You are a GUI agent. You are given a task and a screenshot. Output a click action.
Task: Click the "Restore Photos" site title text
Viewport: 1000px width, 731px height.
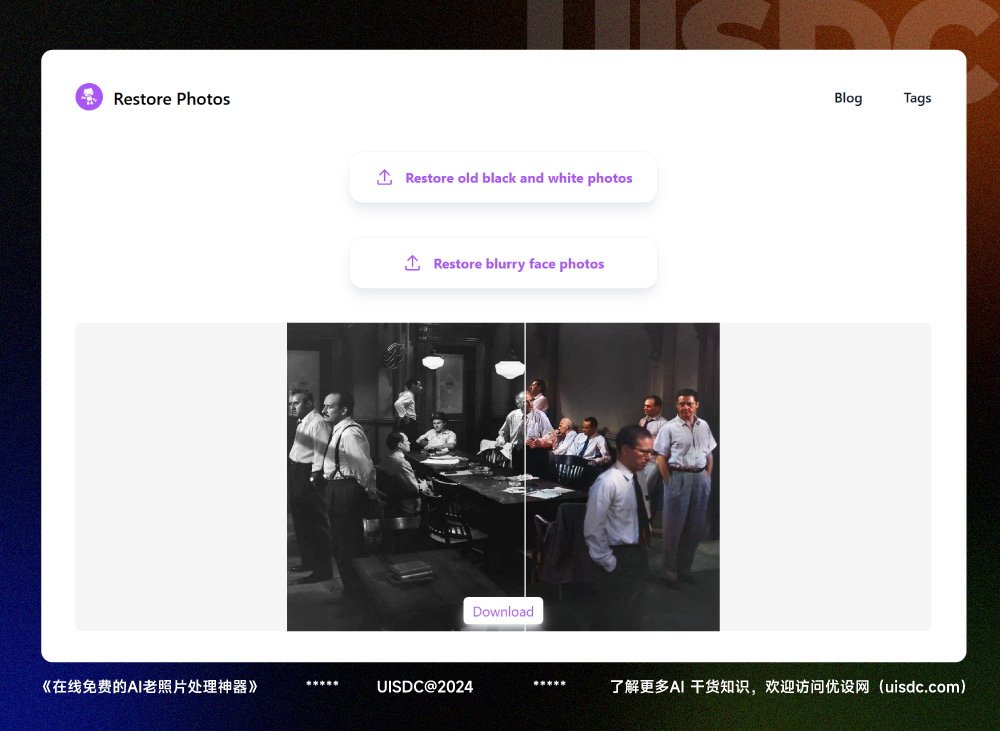tap(172, 99)
